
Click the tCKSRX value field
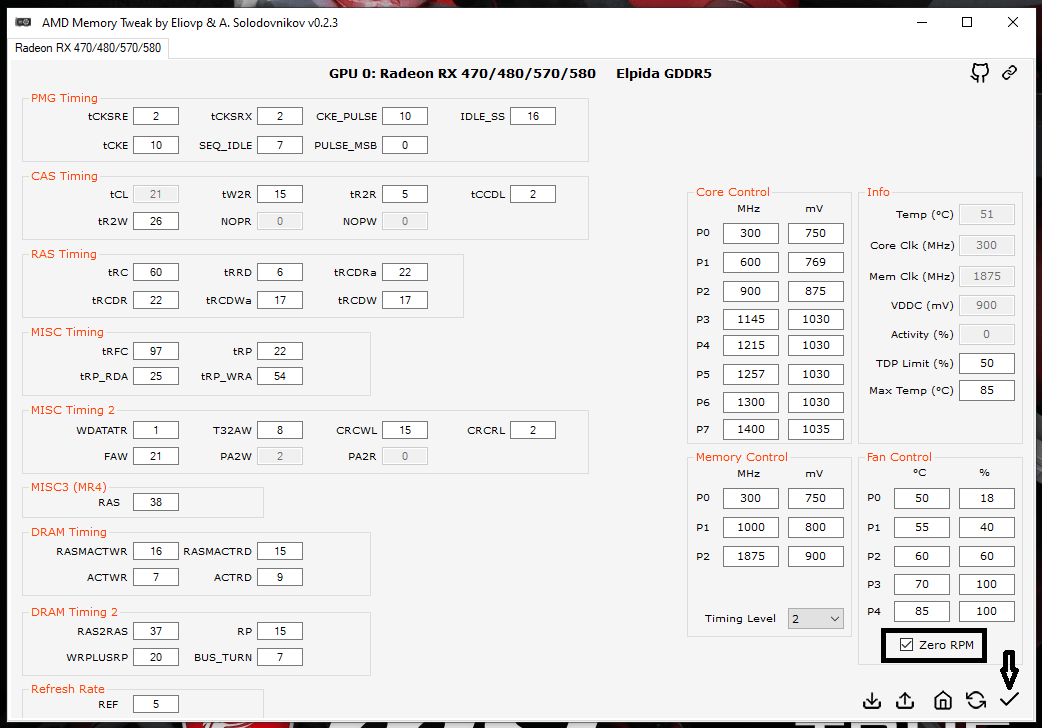point(280,116)
